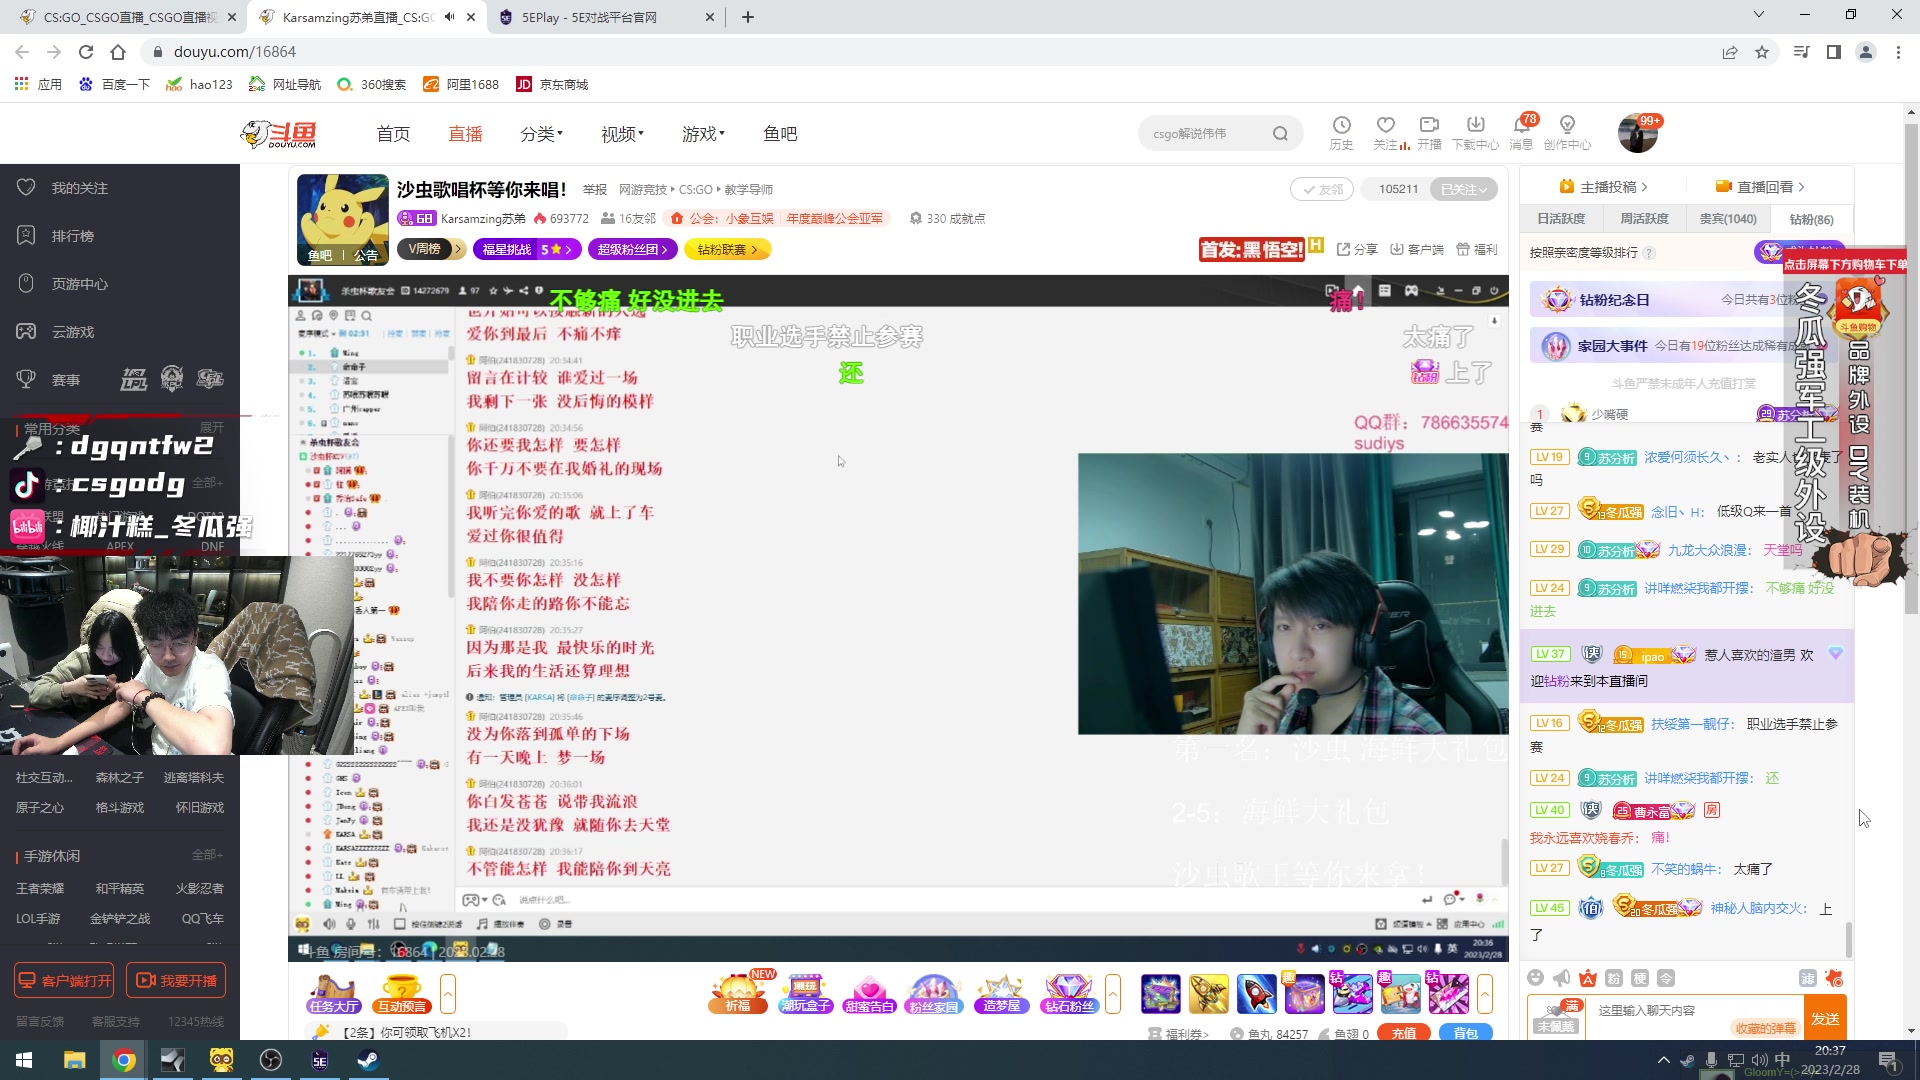1920x1080 pixels.
Task: Expand the 视频 video nav dropdown
Action: [x=622, y=134]
